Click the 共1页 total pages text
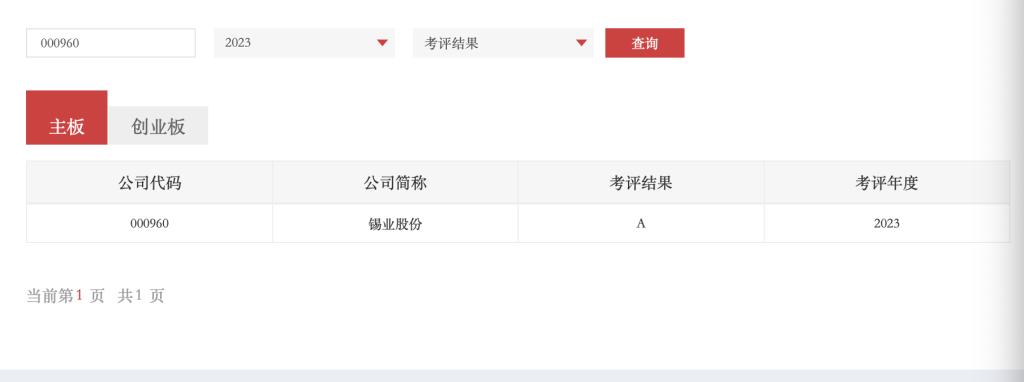 coord(140,296)
